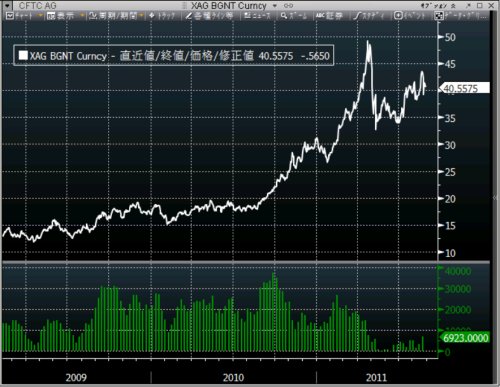Open the display (表示) toolbar icon
The image size is (500, 387).
[x=51, y=16]
